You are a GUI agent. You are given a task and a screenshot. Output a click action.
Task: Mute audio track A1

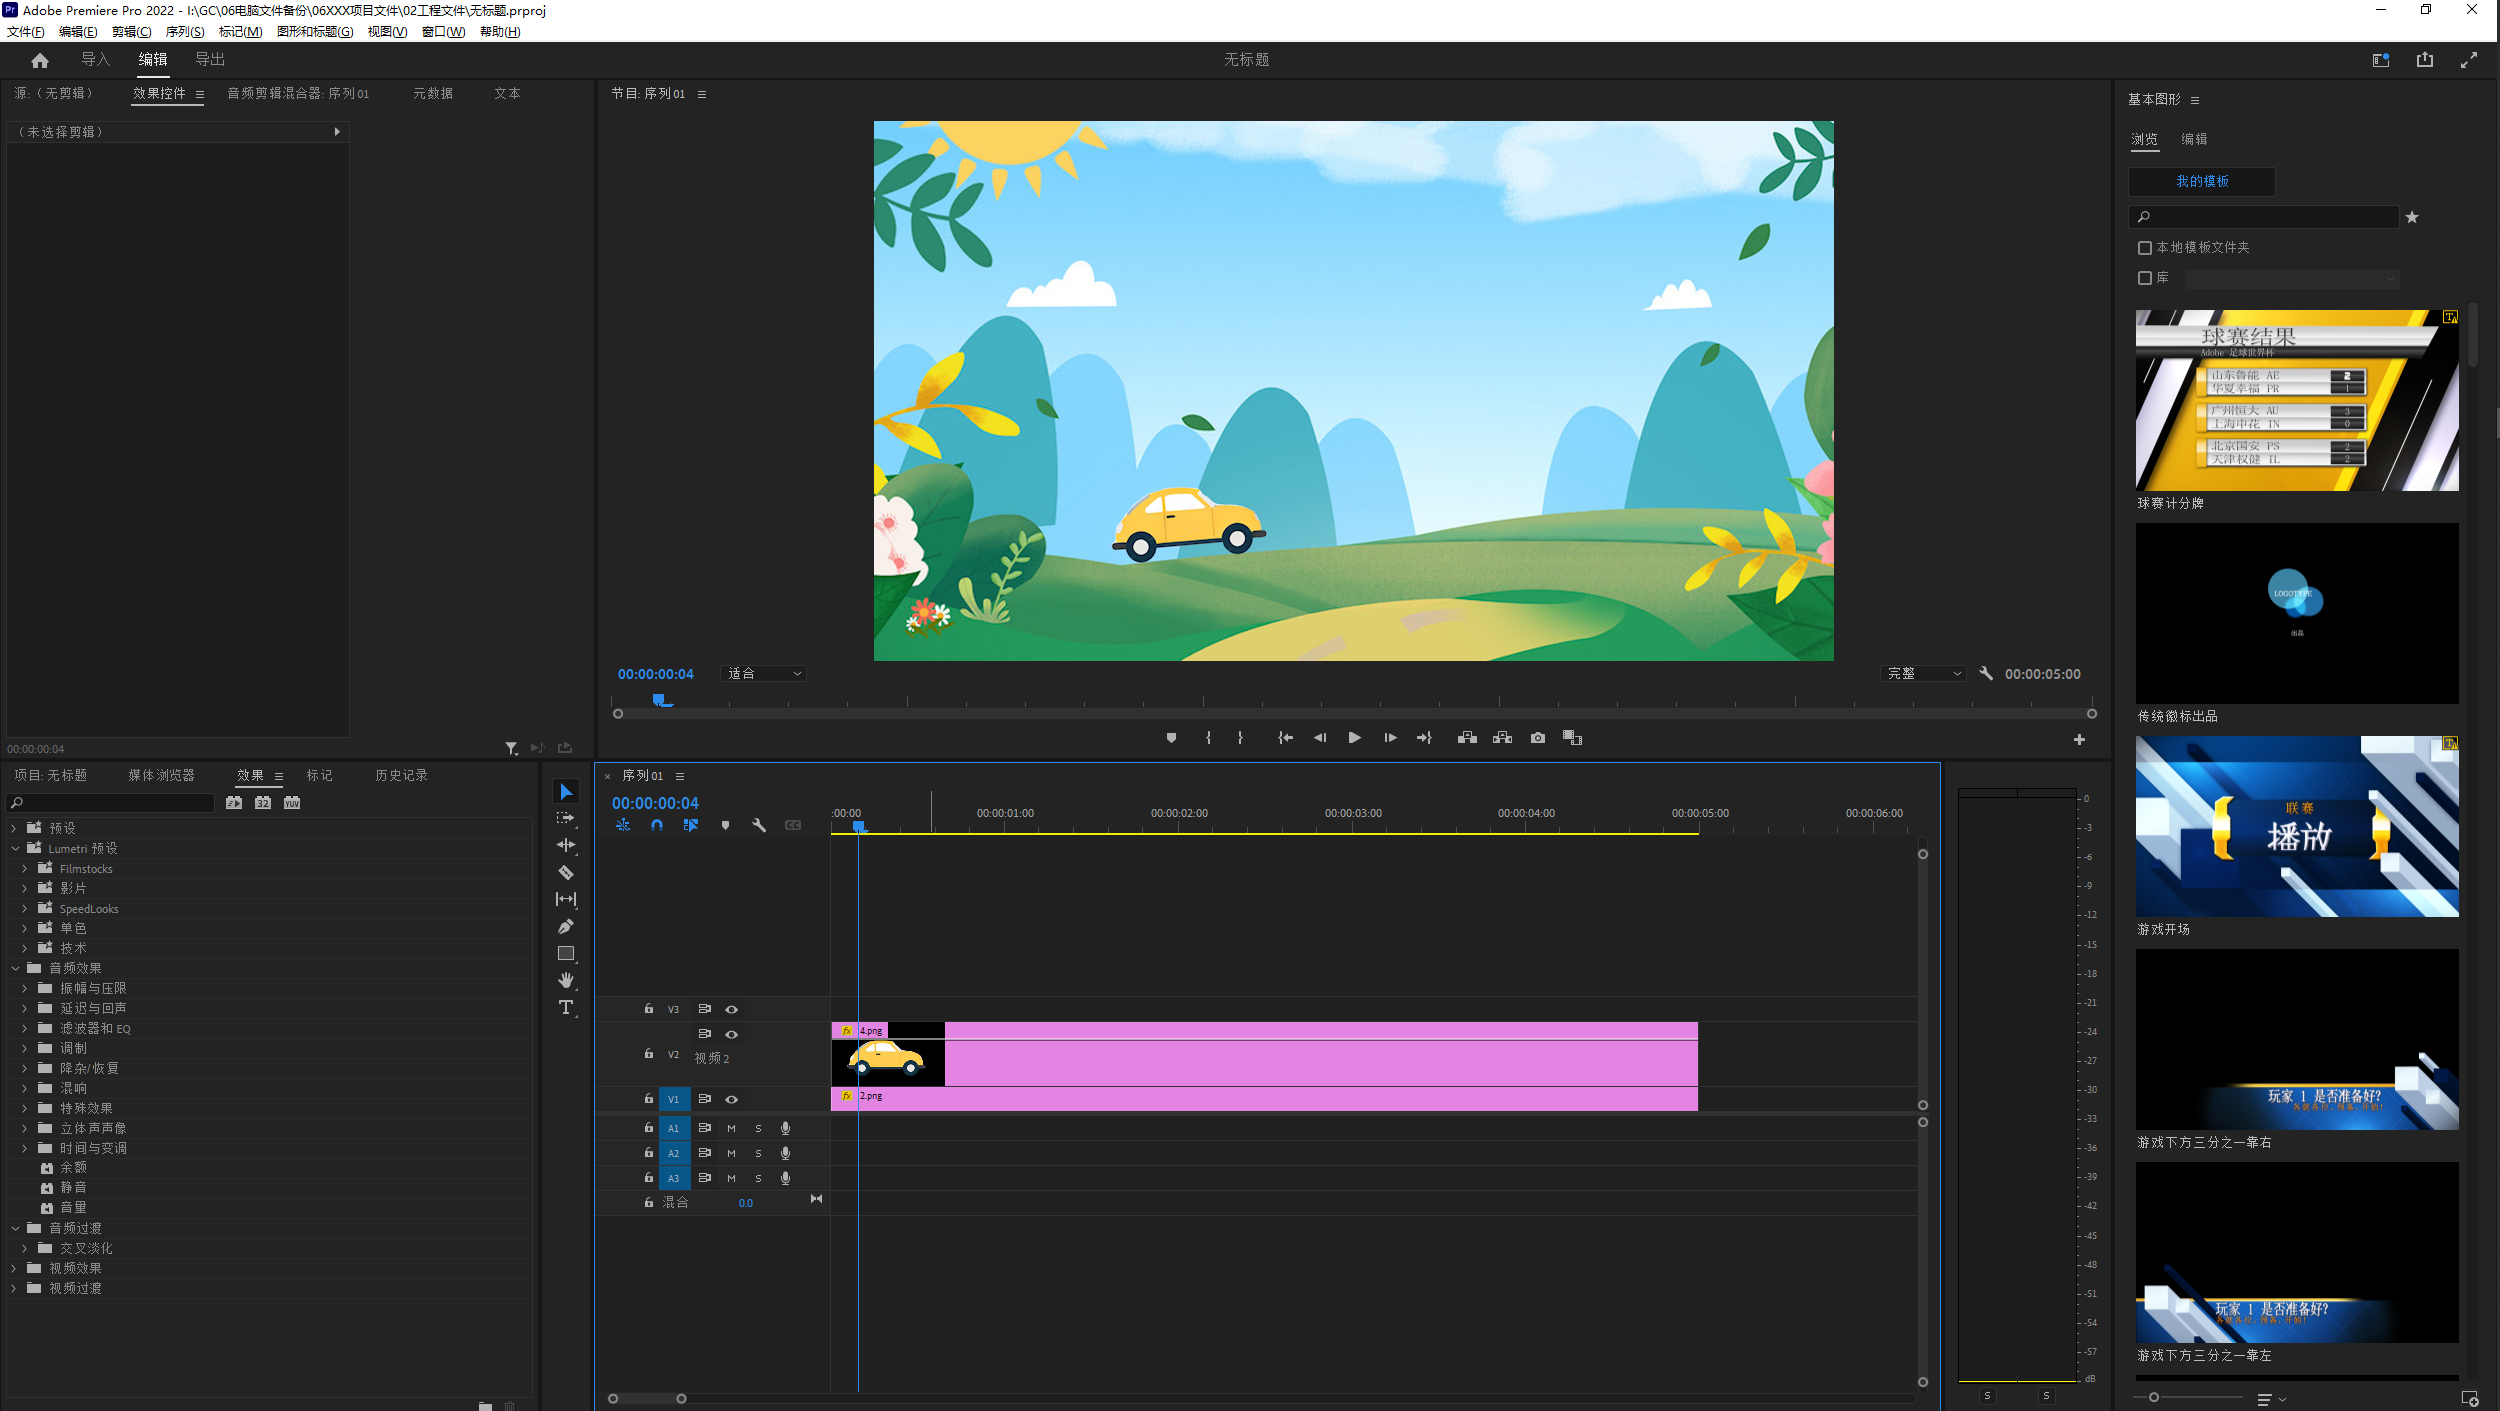[731, 1128]
